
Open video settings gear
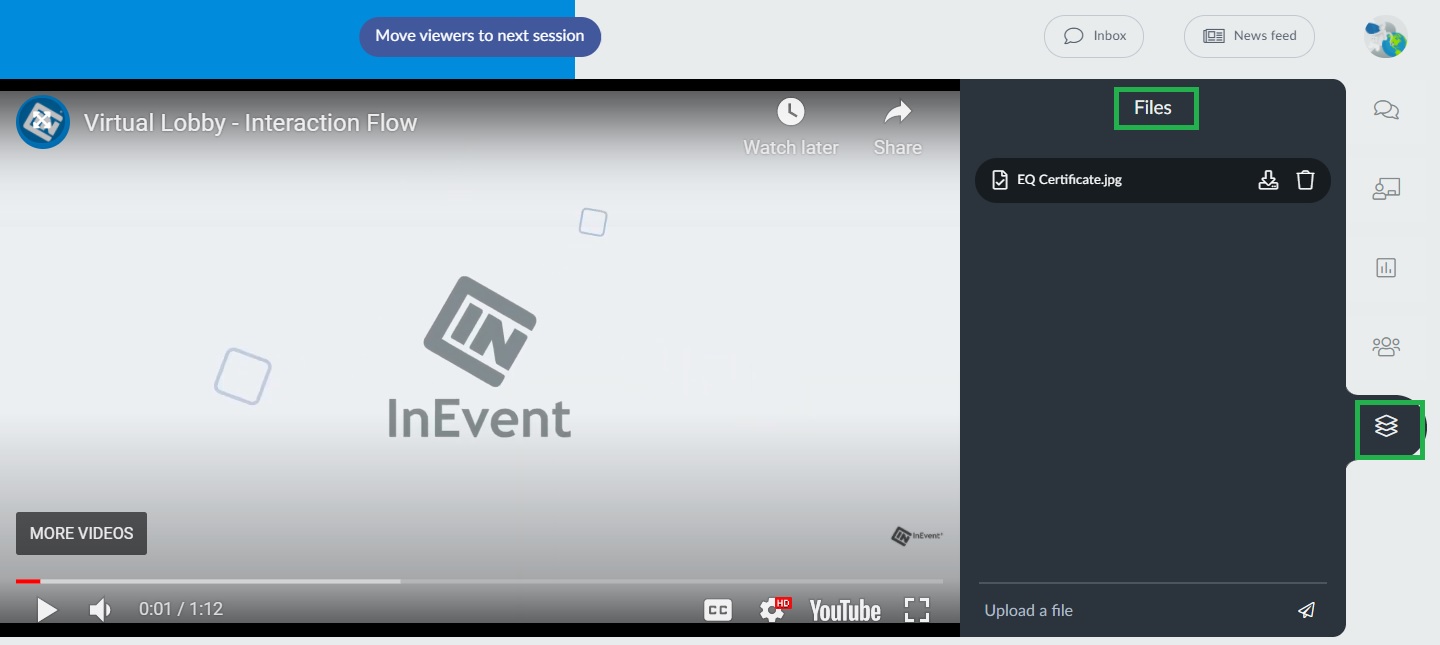772,610
